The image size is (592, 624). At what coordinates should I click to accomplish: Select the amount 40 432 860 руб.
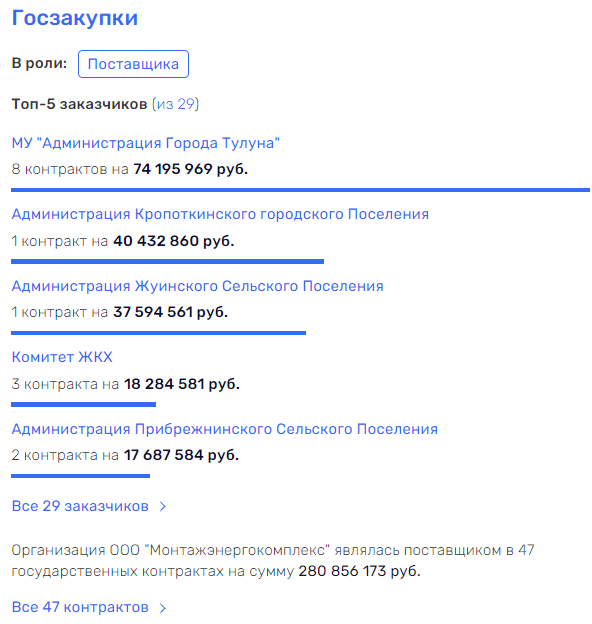[174, 241]
